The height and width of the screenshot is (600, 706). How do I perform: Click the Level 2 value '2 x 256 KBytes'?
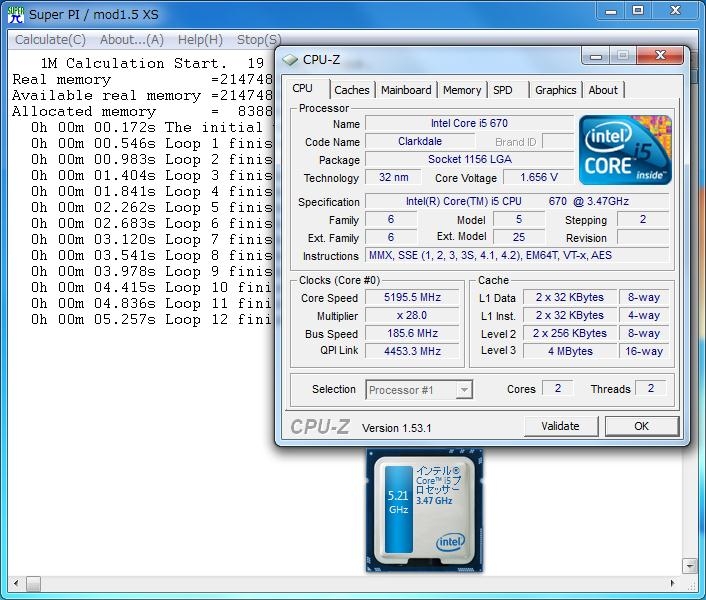click(x=570, y=334)
